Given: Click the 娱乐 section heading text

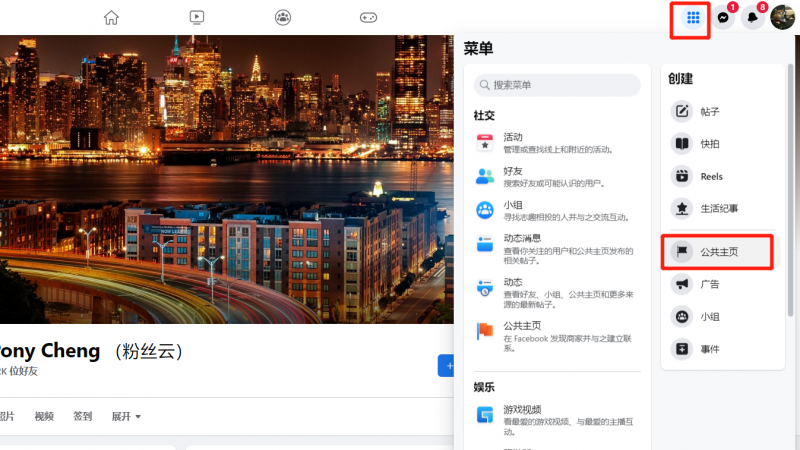Looking at the screenshot, I should [x=484, y=387].
